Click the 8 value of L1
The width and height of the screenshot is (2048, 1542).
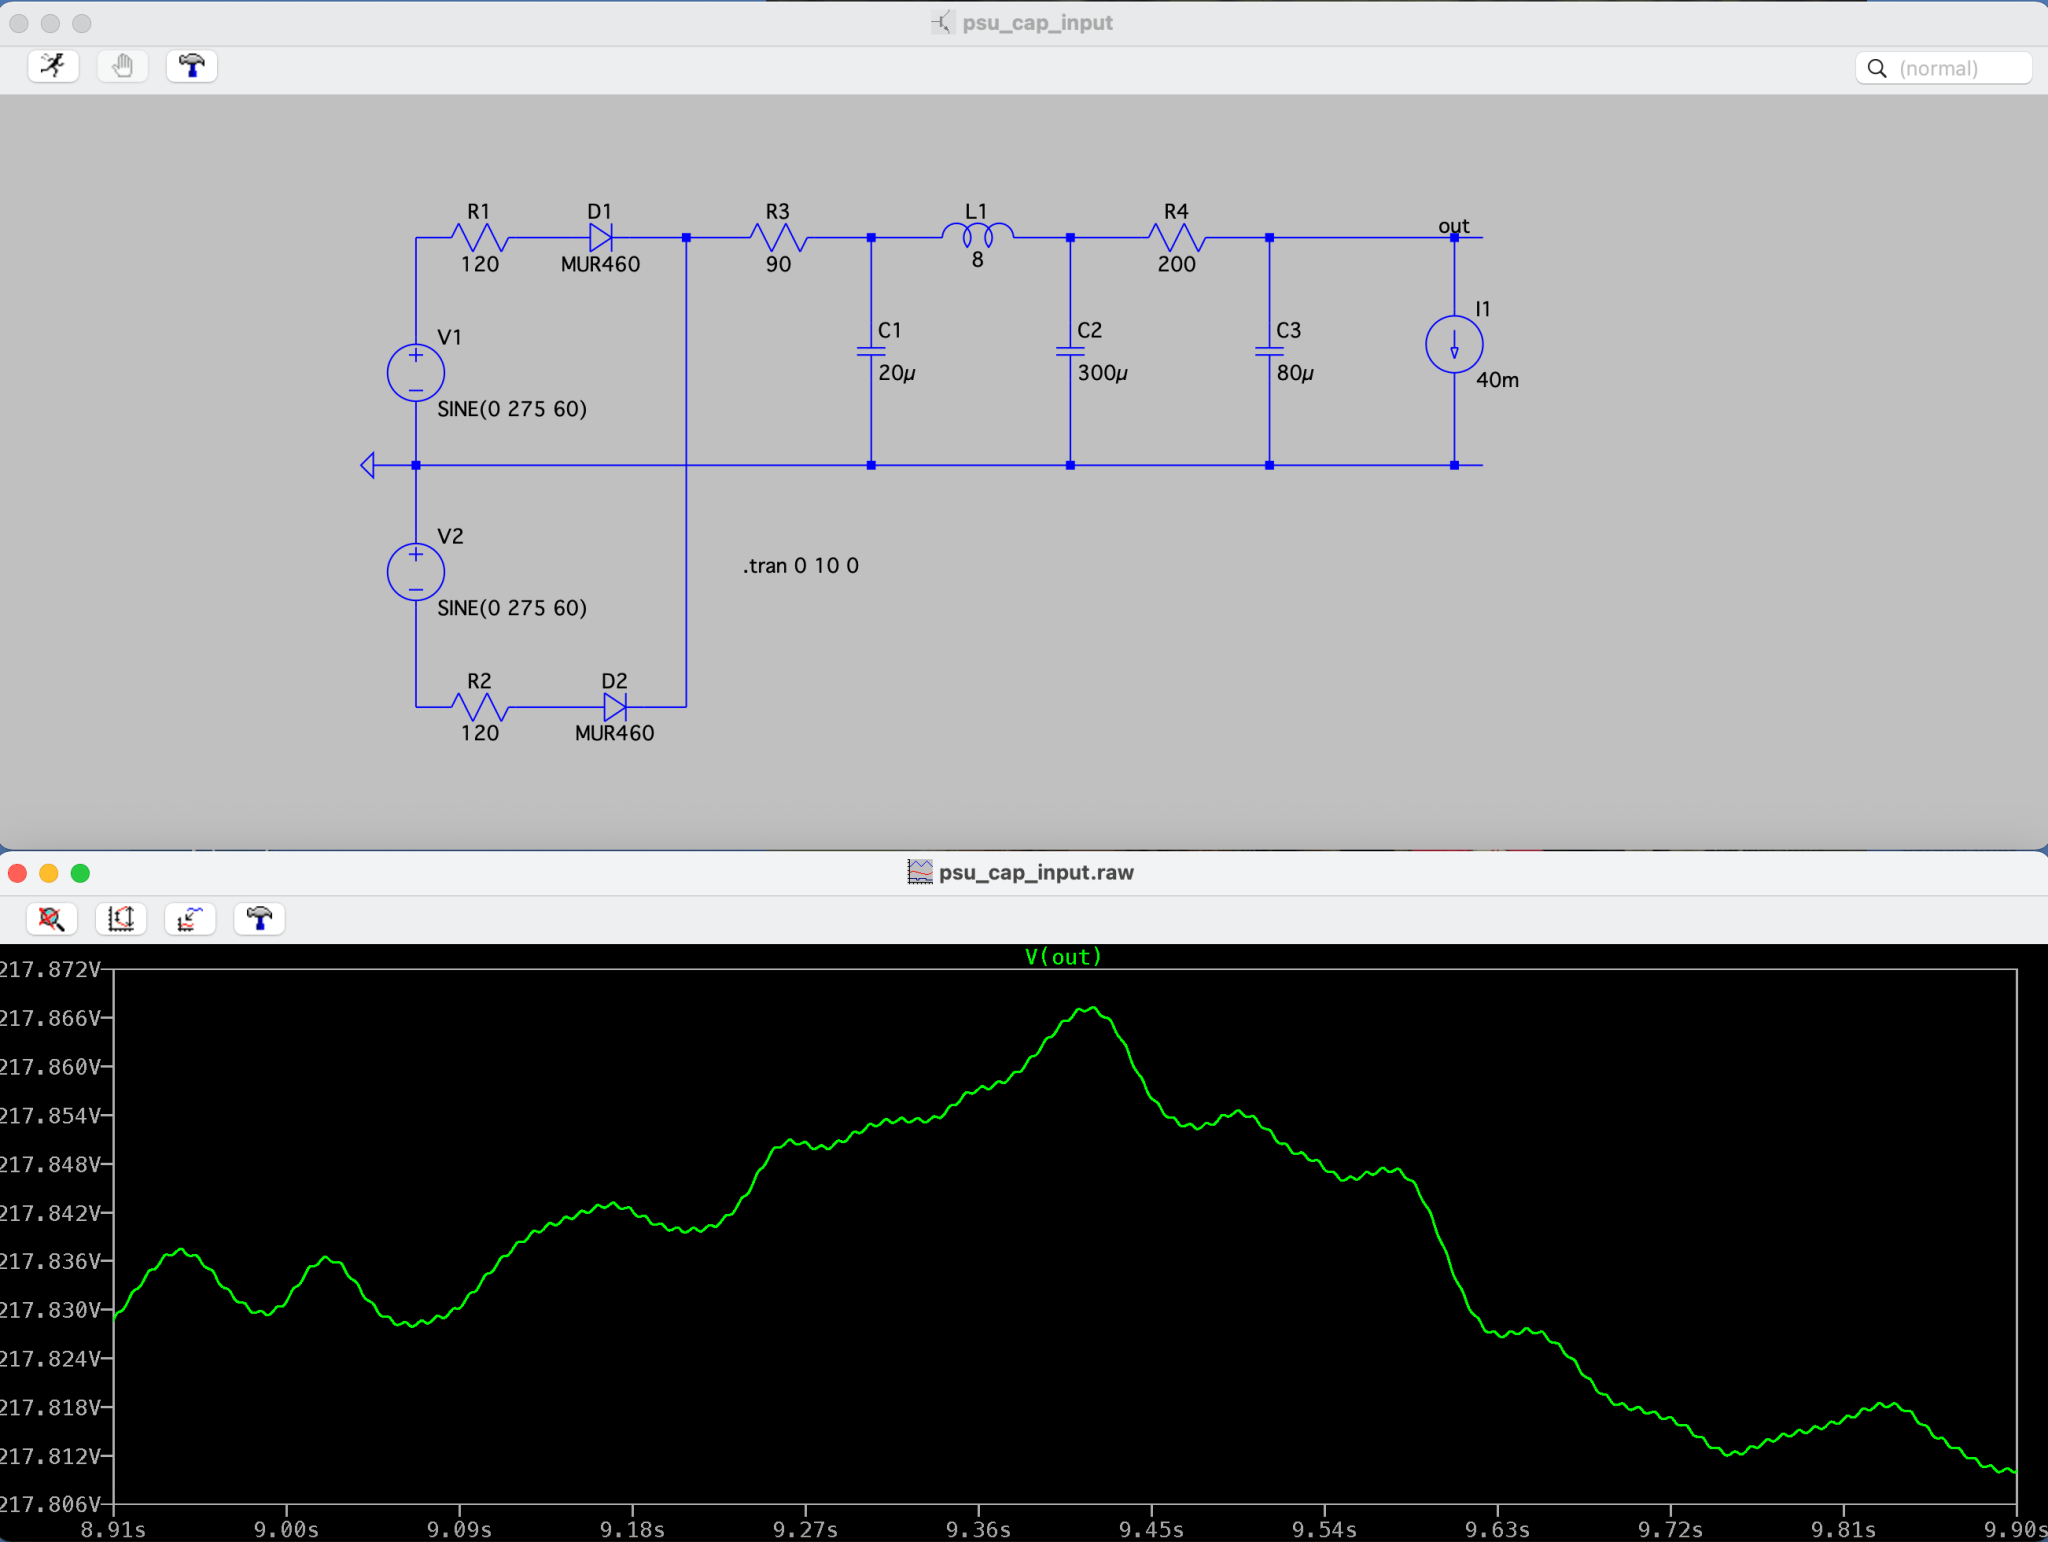point(977,260)
